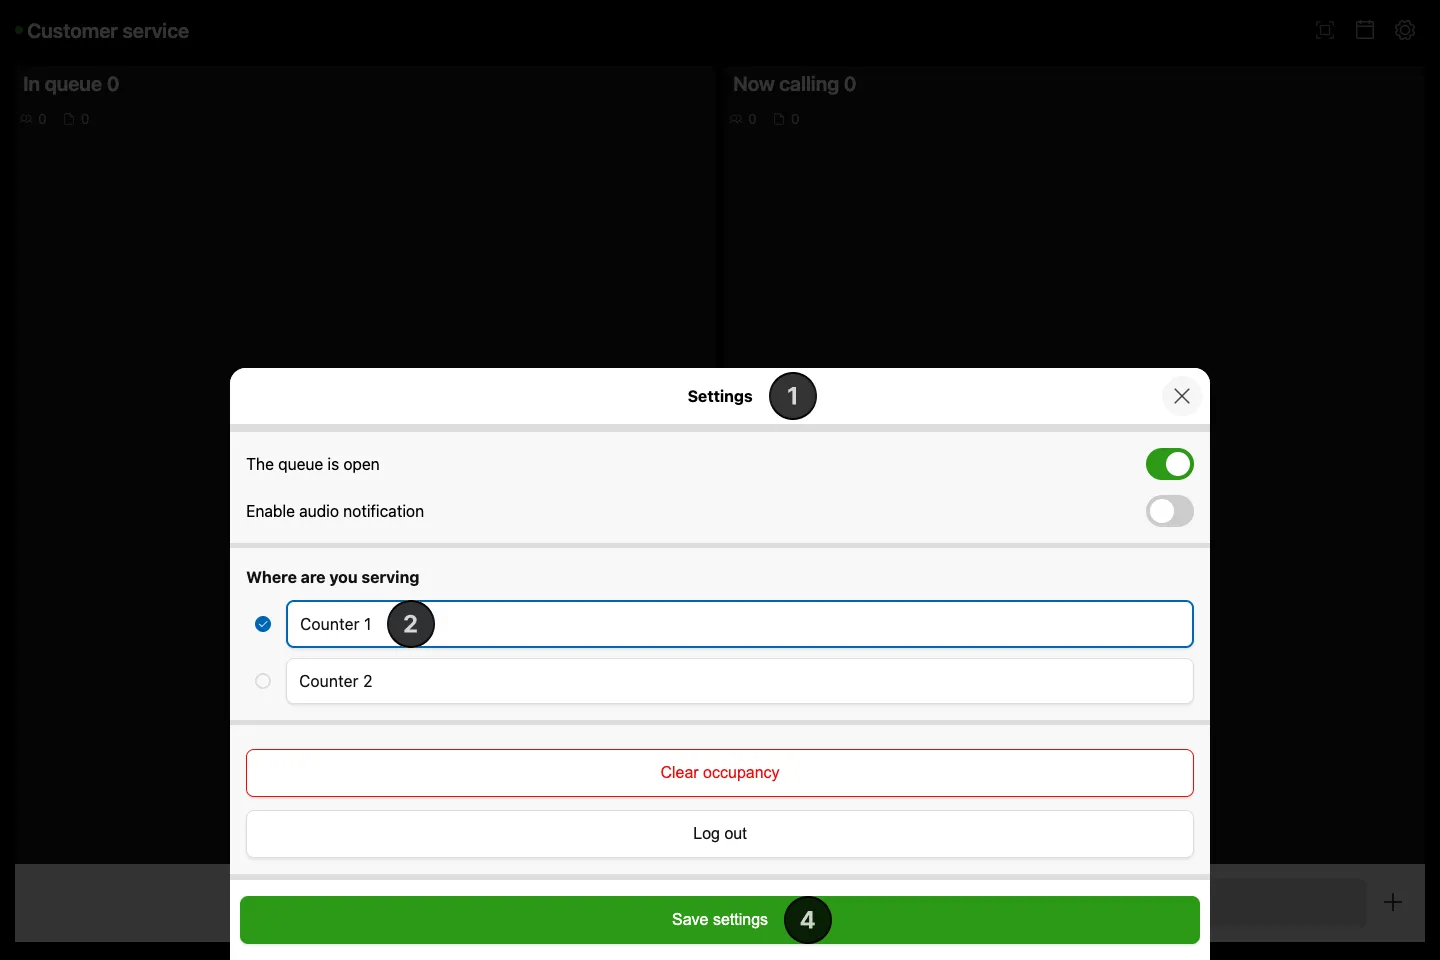The height and width of the screenshot is (960, 1440).
Task: Click the 'Enable audio notification' label text
Action: pos(335,511)
